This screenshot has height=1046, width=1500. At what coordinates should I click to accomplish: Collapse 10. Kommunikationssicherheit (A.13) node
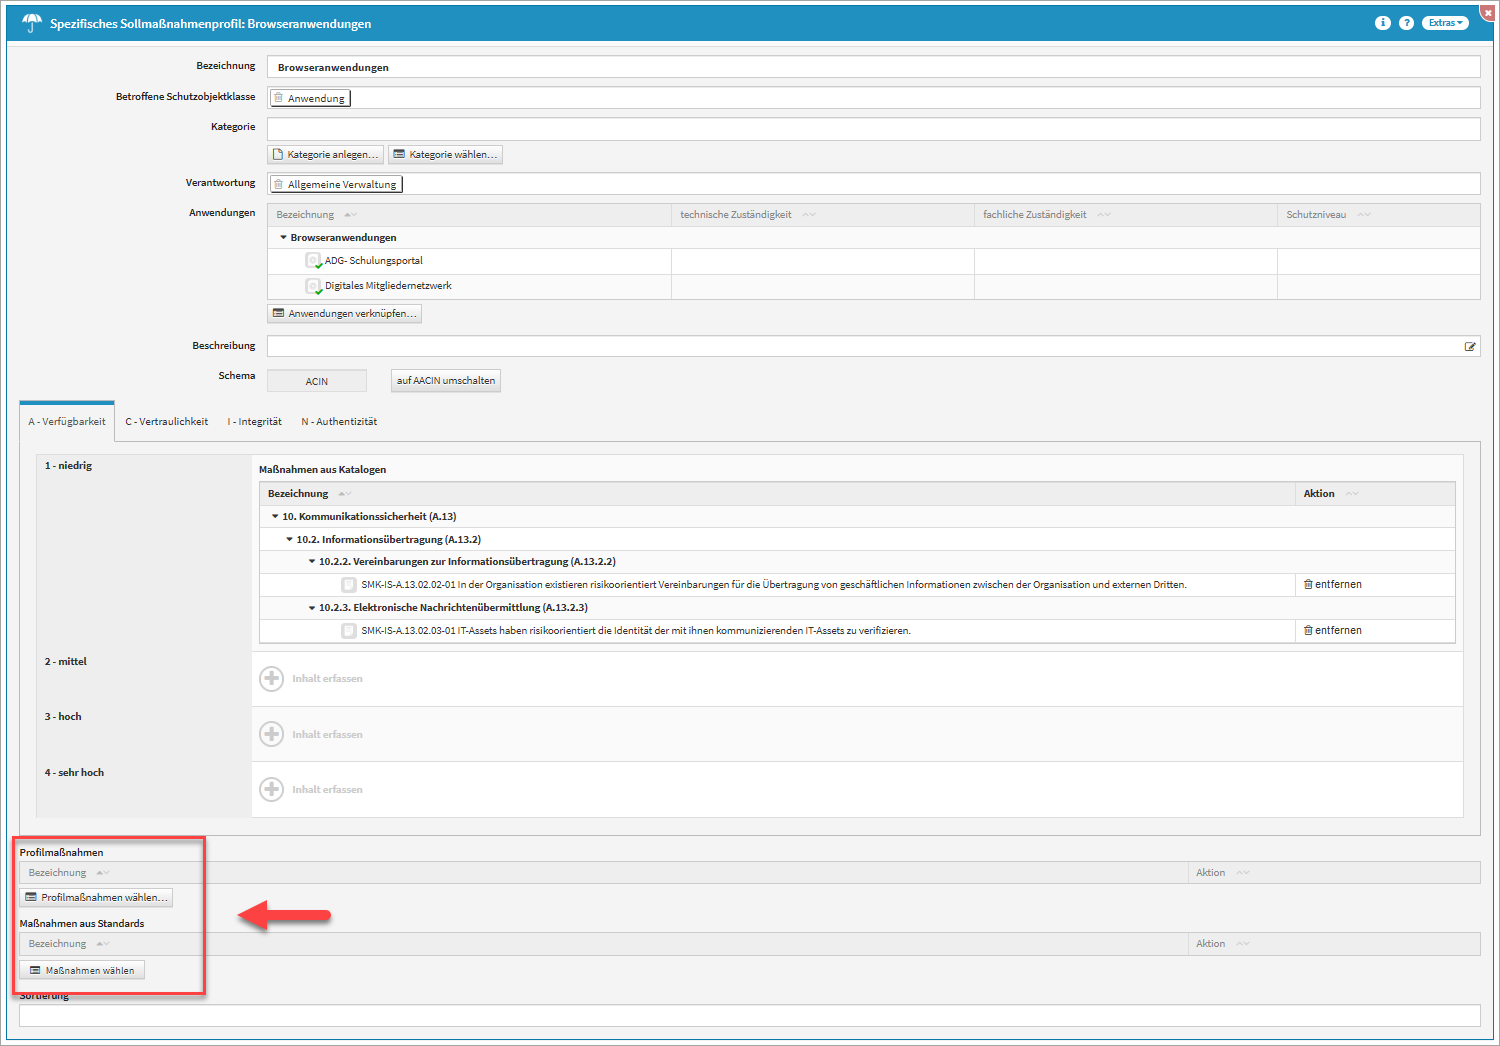275,517
